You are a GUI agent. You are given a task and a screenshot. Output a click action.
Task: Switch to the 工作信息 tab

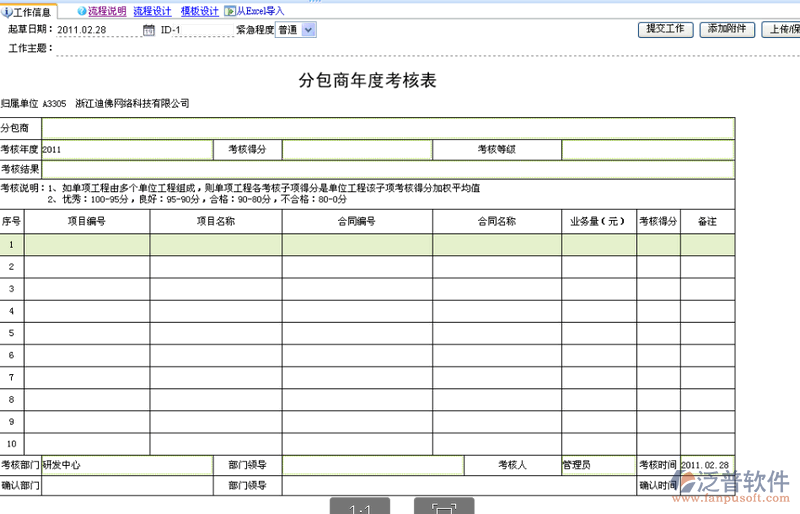click(30, 12)
